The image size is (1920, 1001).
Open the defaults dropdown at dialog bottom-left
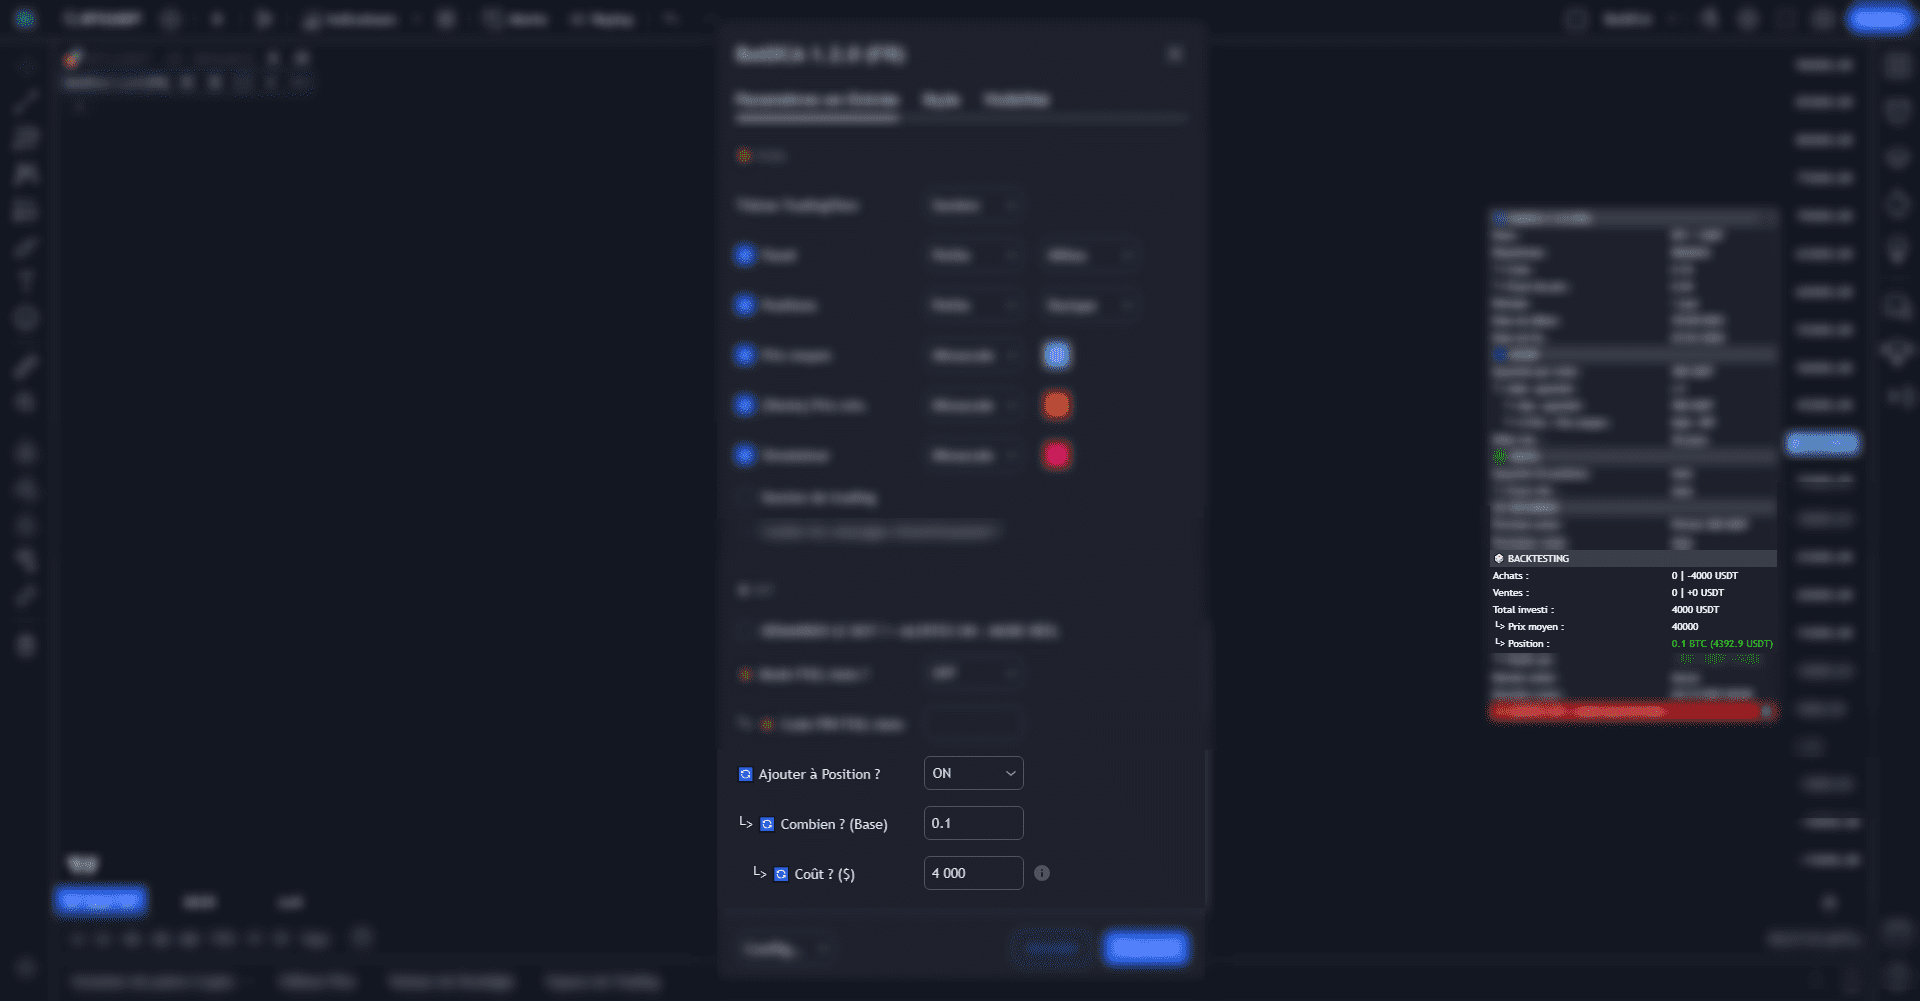tap(785, 948)
